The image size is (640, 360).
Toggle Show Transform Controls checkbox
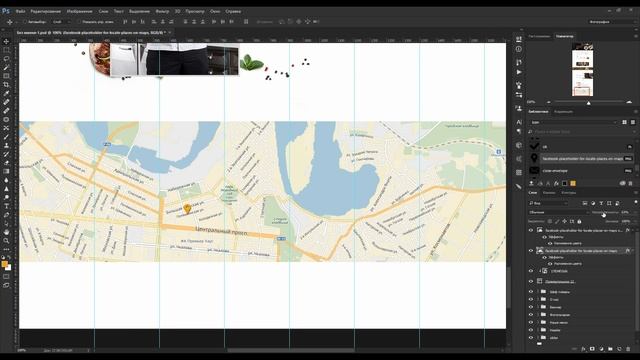pyautogui.click(x=79, y=22)
